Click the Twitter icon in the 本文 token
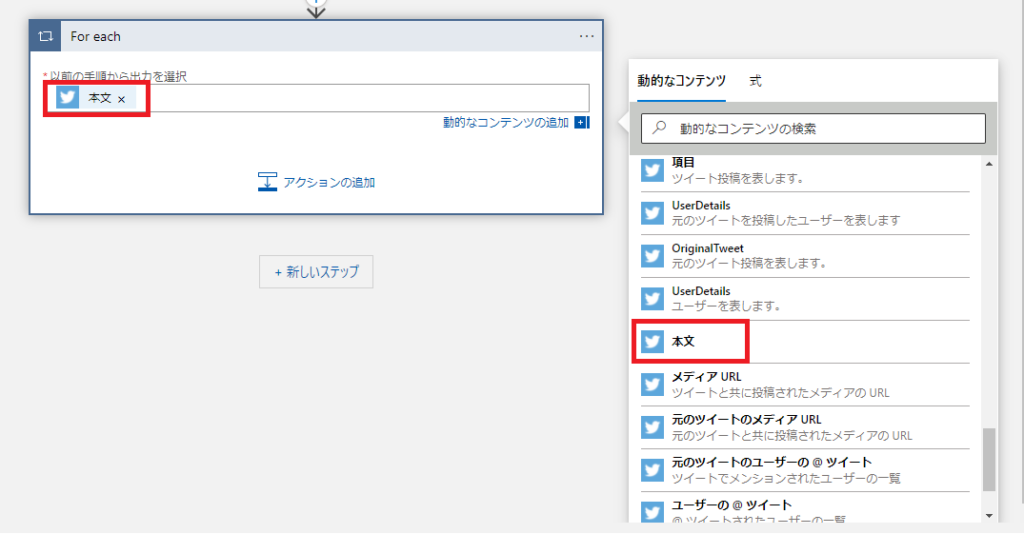This screenshot has width=1024, height=534. click(68, 98)
